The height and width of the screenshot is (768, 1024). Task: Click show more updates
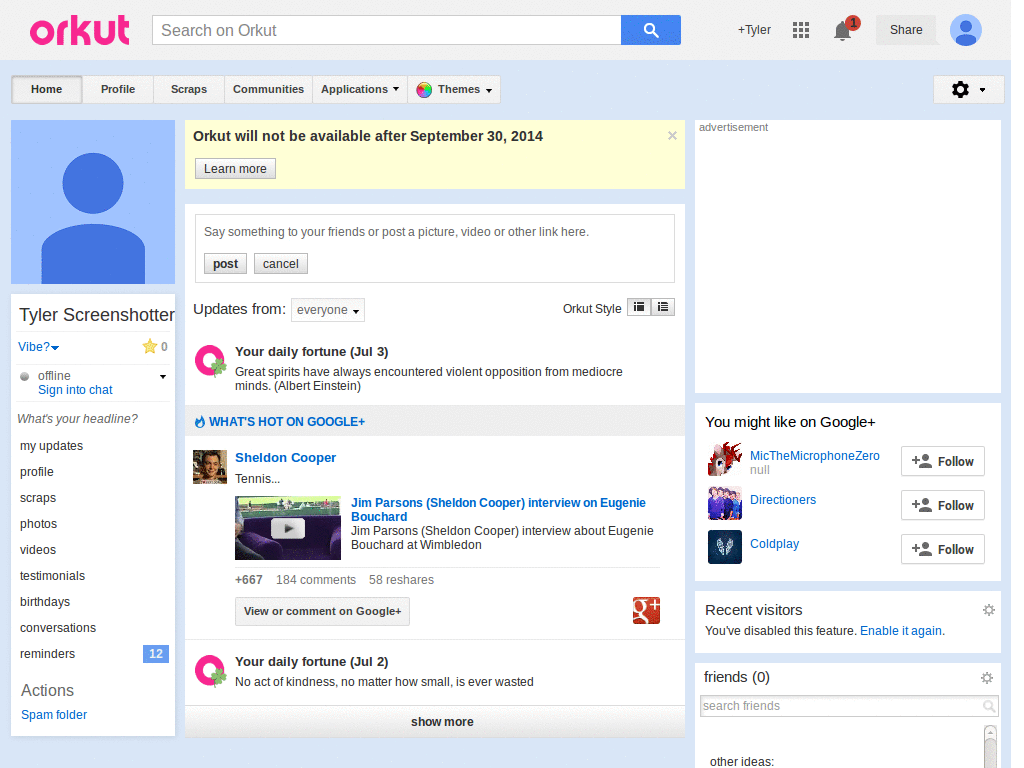(x=435, y=722)
